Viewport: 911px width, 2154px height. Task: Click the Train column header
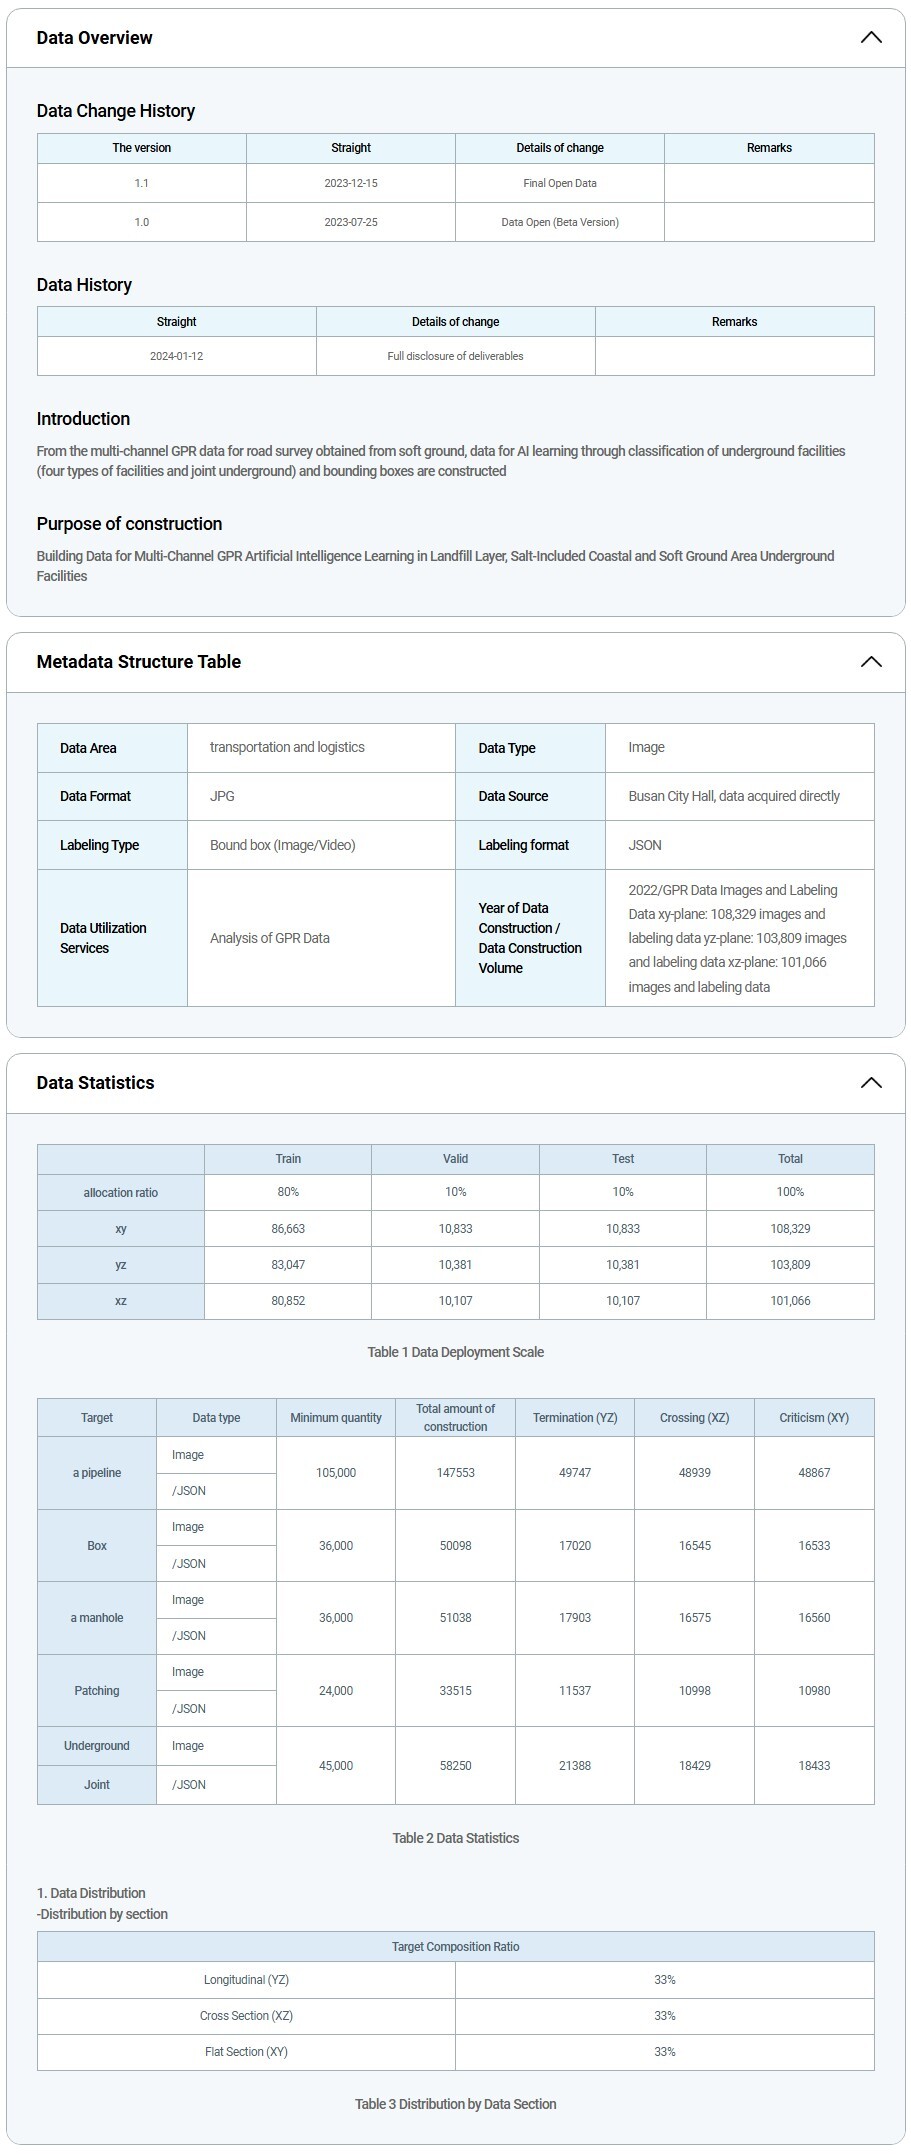pyautogui.click(x=288, y=1159)
